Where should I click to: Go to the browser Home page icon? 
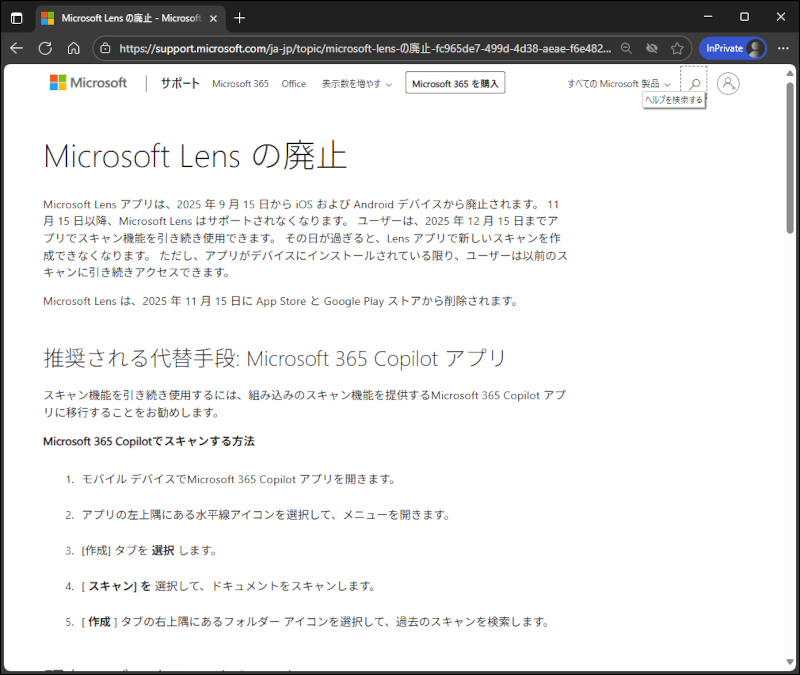pyautogui.click(x=73, y=48)
